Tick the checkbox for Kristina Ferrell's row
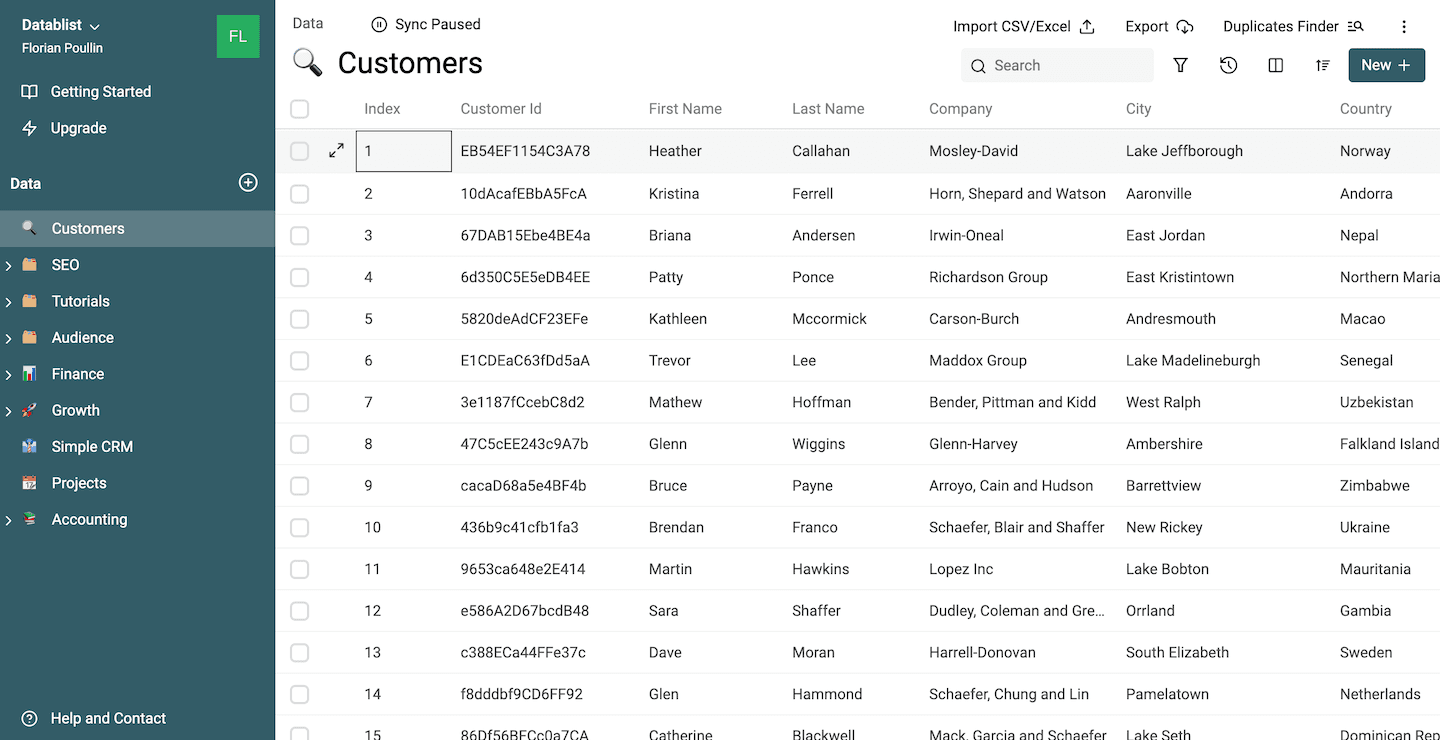Image resolution: width=1440 pixels, height=740 pixels. coord(299,193)
